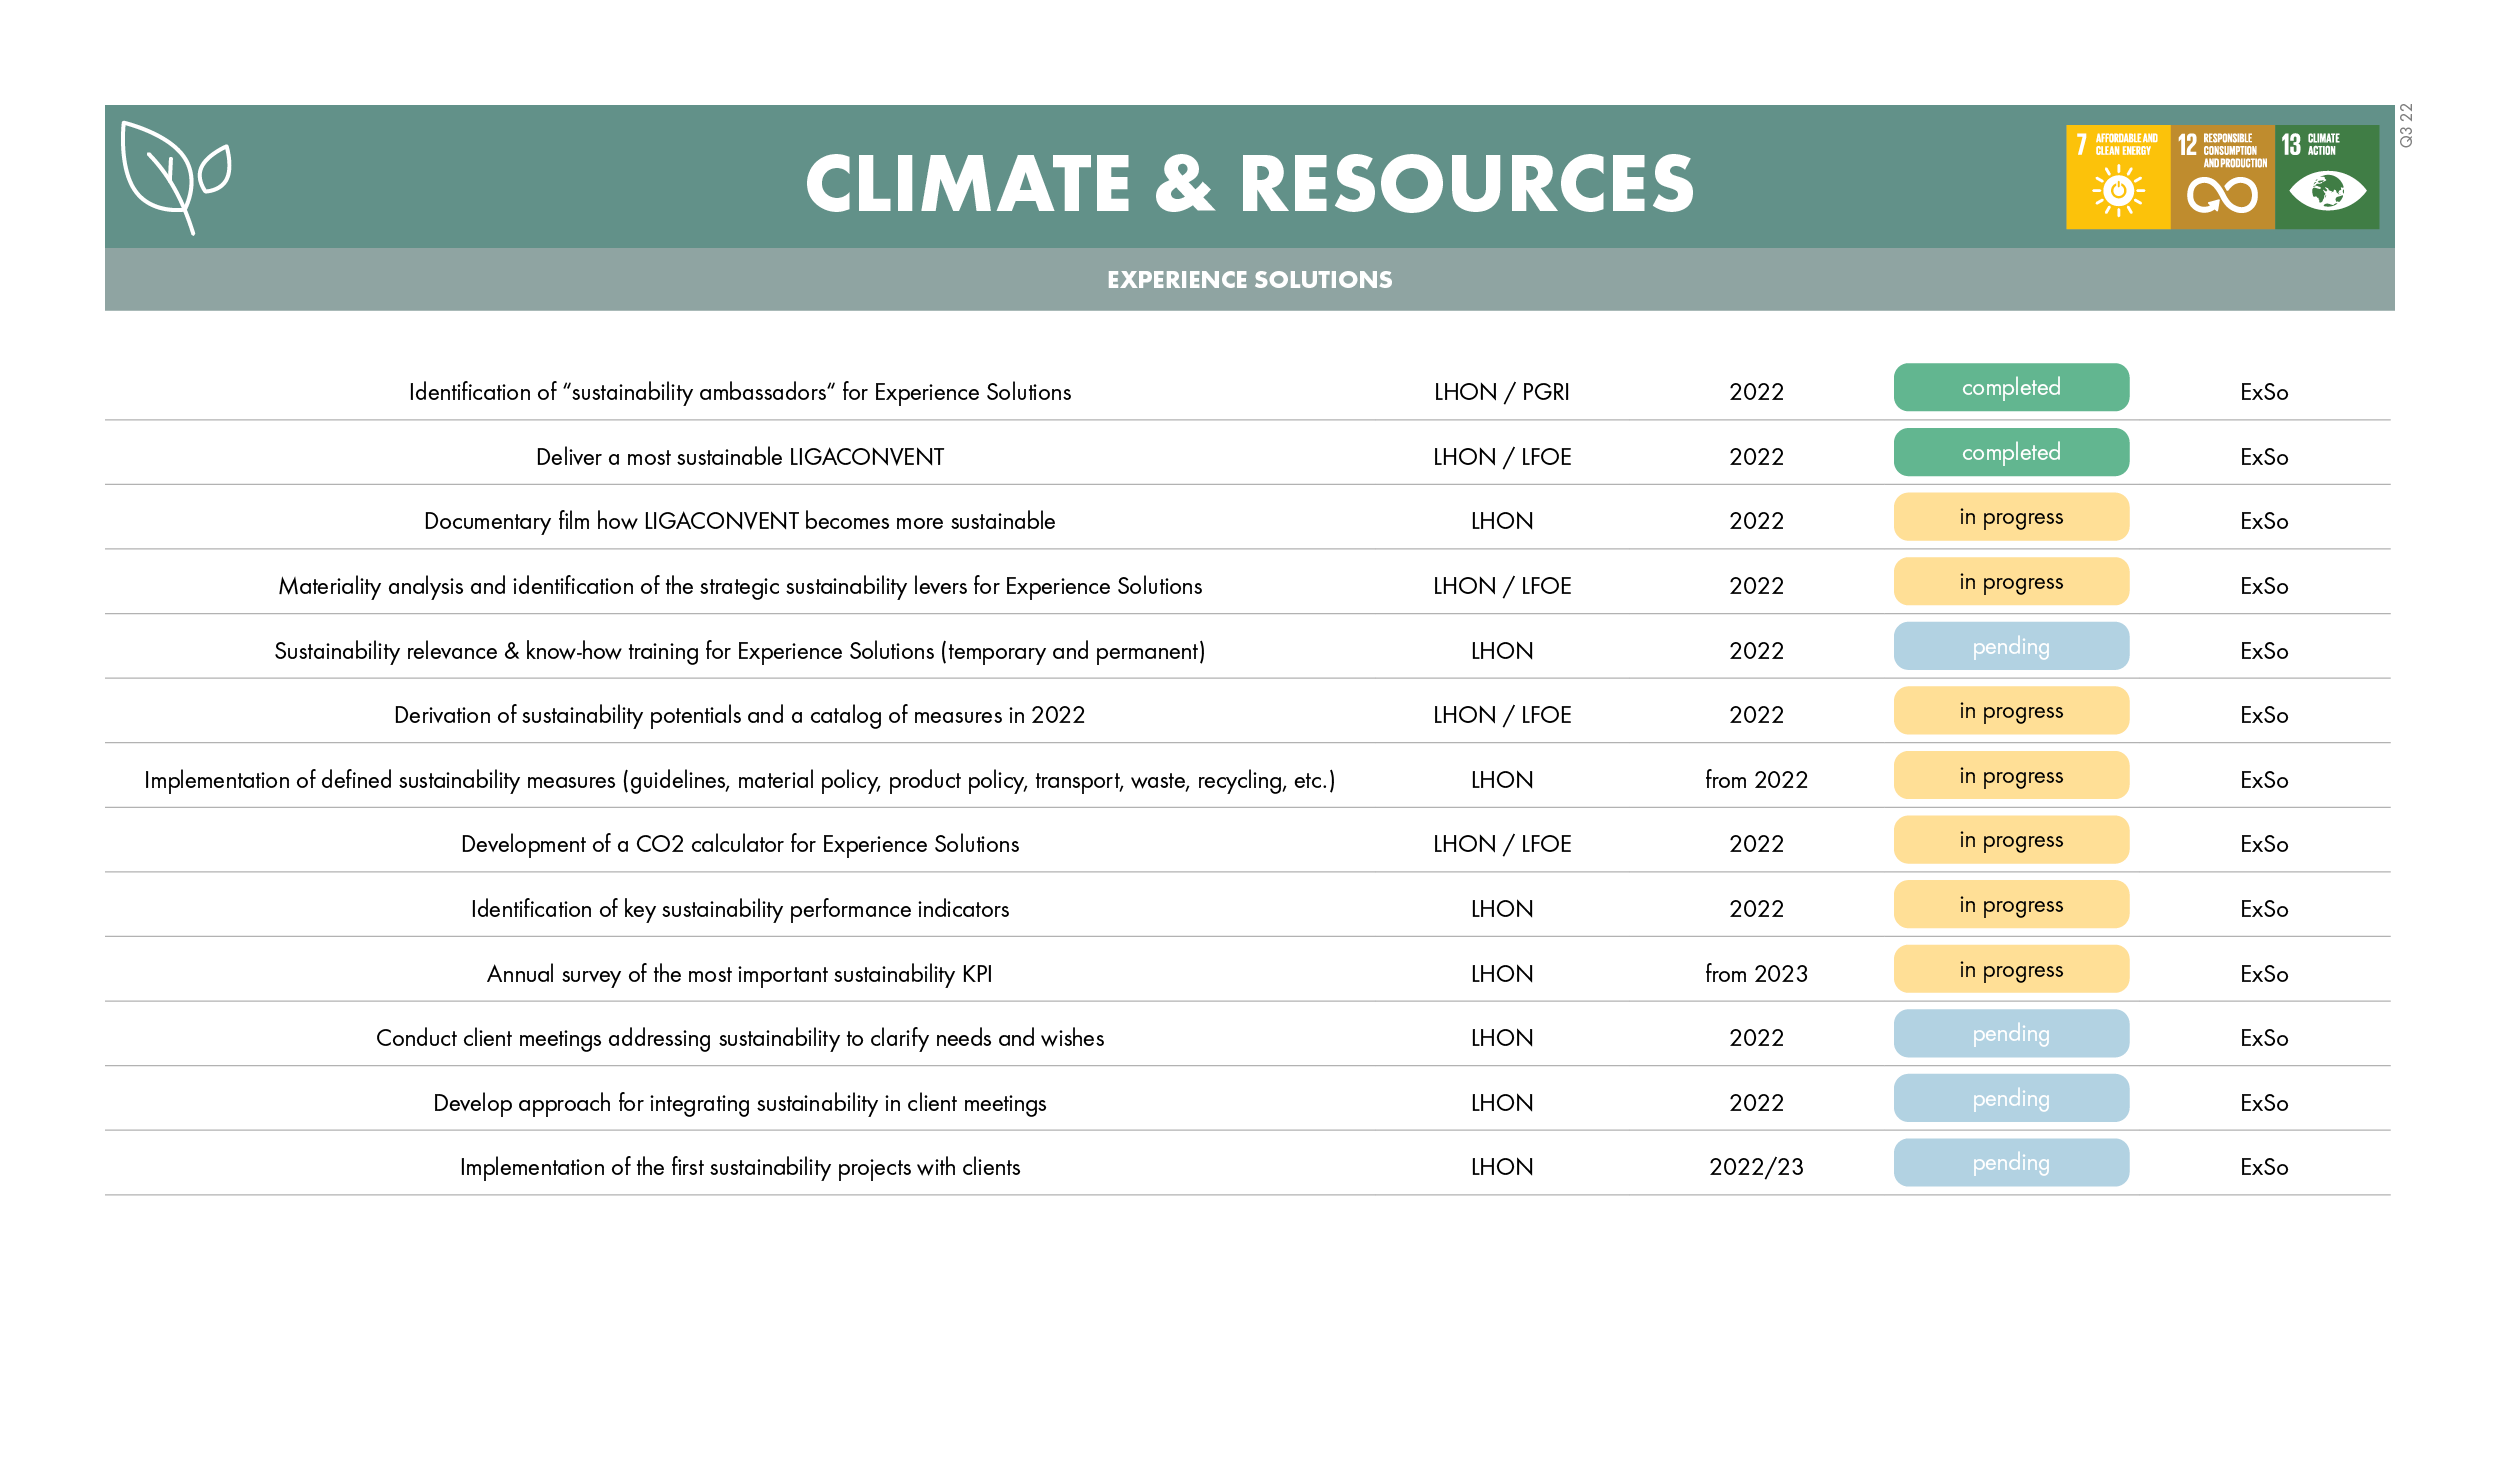2500x1458 pixels.
Task: Click completed badge for LIGACONVENT delivery row
Action: [2010, 453]
